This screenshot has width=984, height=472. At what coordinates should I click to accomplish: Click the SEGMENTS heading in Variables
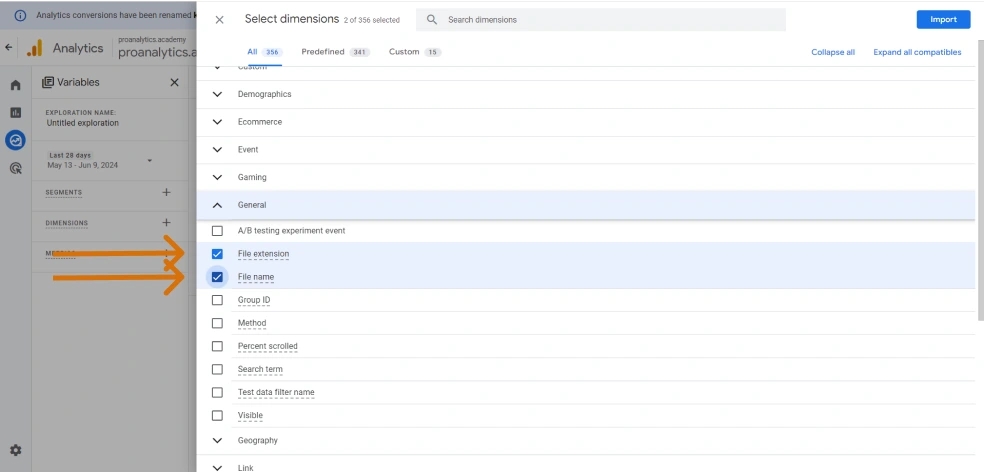(63, 192)
